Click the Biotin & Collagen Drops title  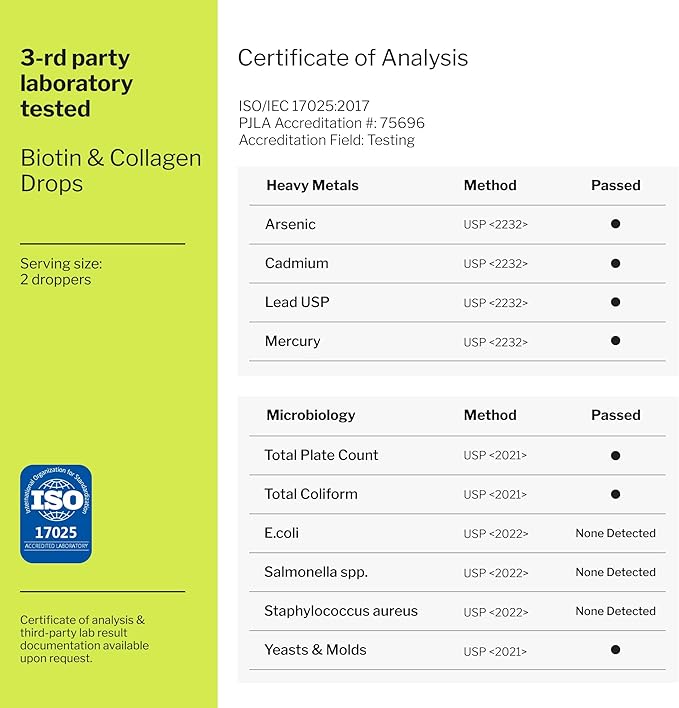[x=110, y=171]
